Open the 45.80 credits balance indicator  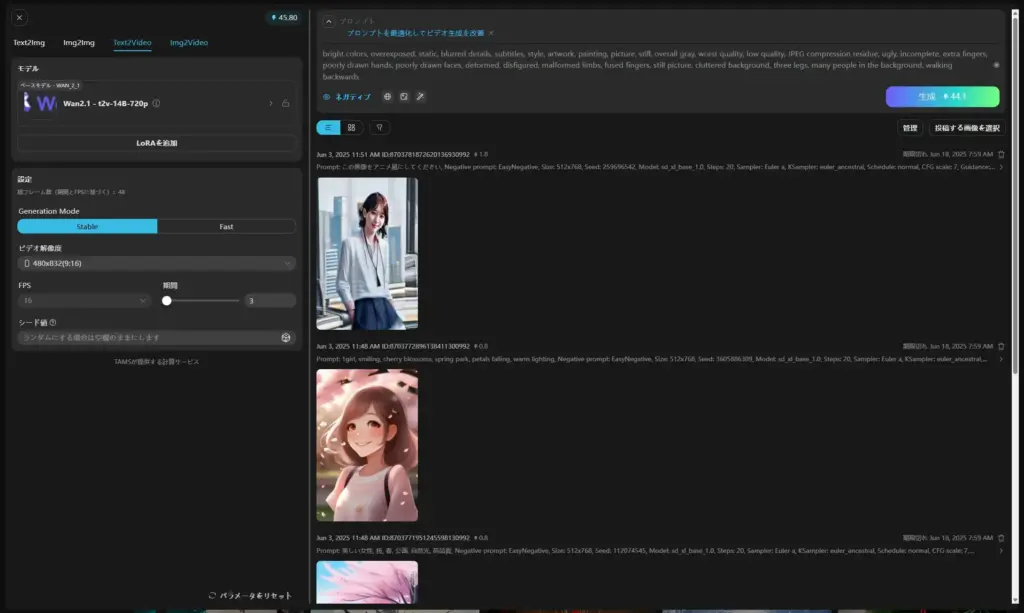pyautogui.click(x=284, y=18)
